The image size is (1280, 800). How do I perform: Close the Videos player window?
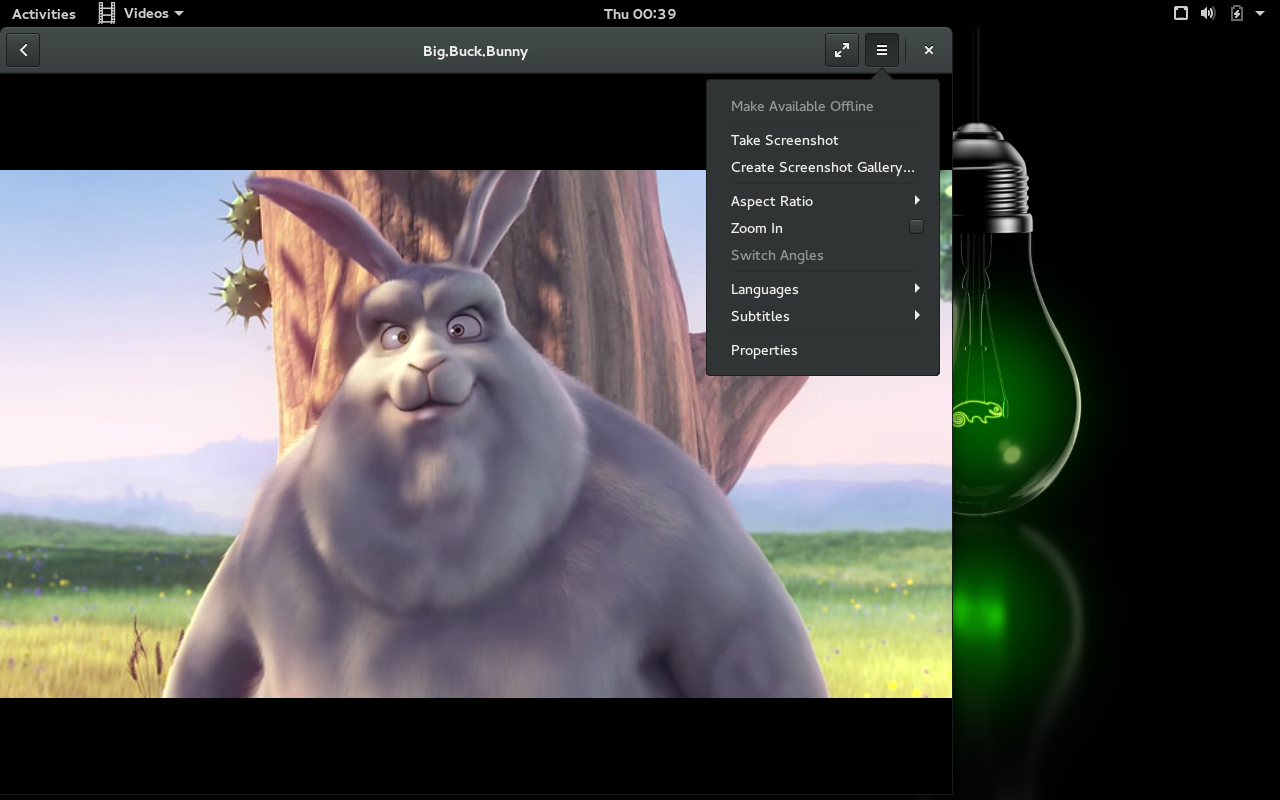(929, 50)
